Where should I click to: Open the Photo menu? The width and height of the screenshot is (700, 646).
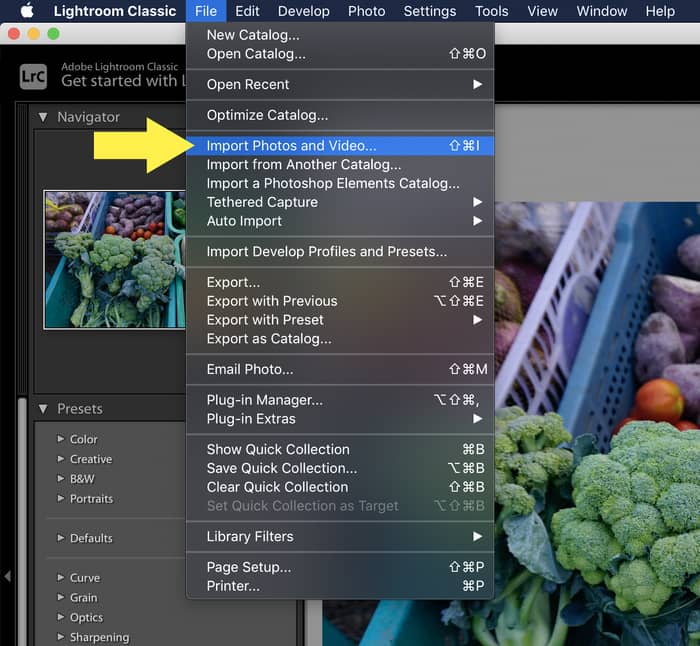click(367, 11)
